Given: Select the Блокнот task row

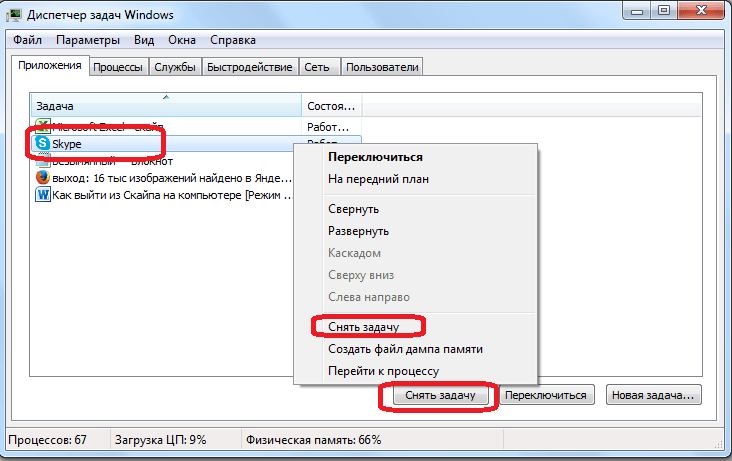Looking at the screenshot, I should pyautogui.click(x=163, y=161).
